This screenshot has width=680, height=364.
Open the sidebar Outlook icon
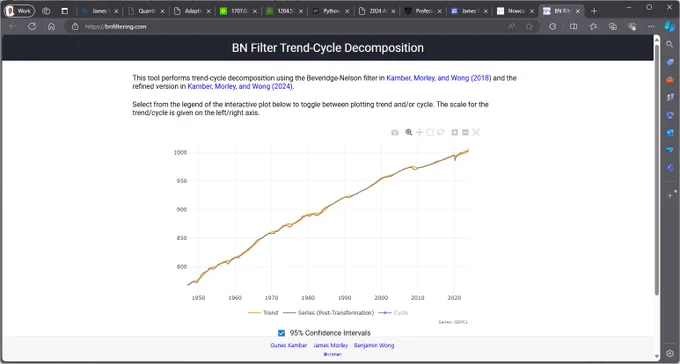670,132
